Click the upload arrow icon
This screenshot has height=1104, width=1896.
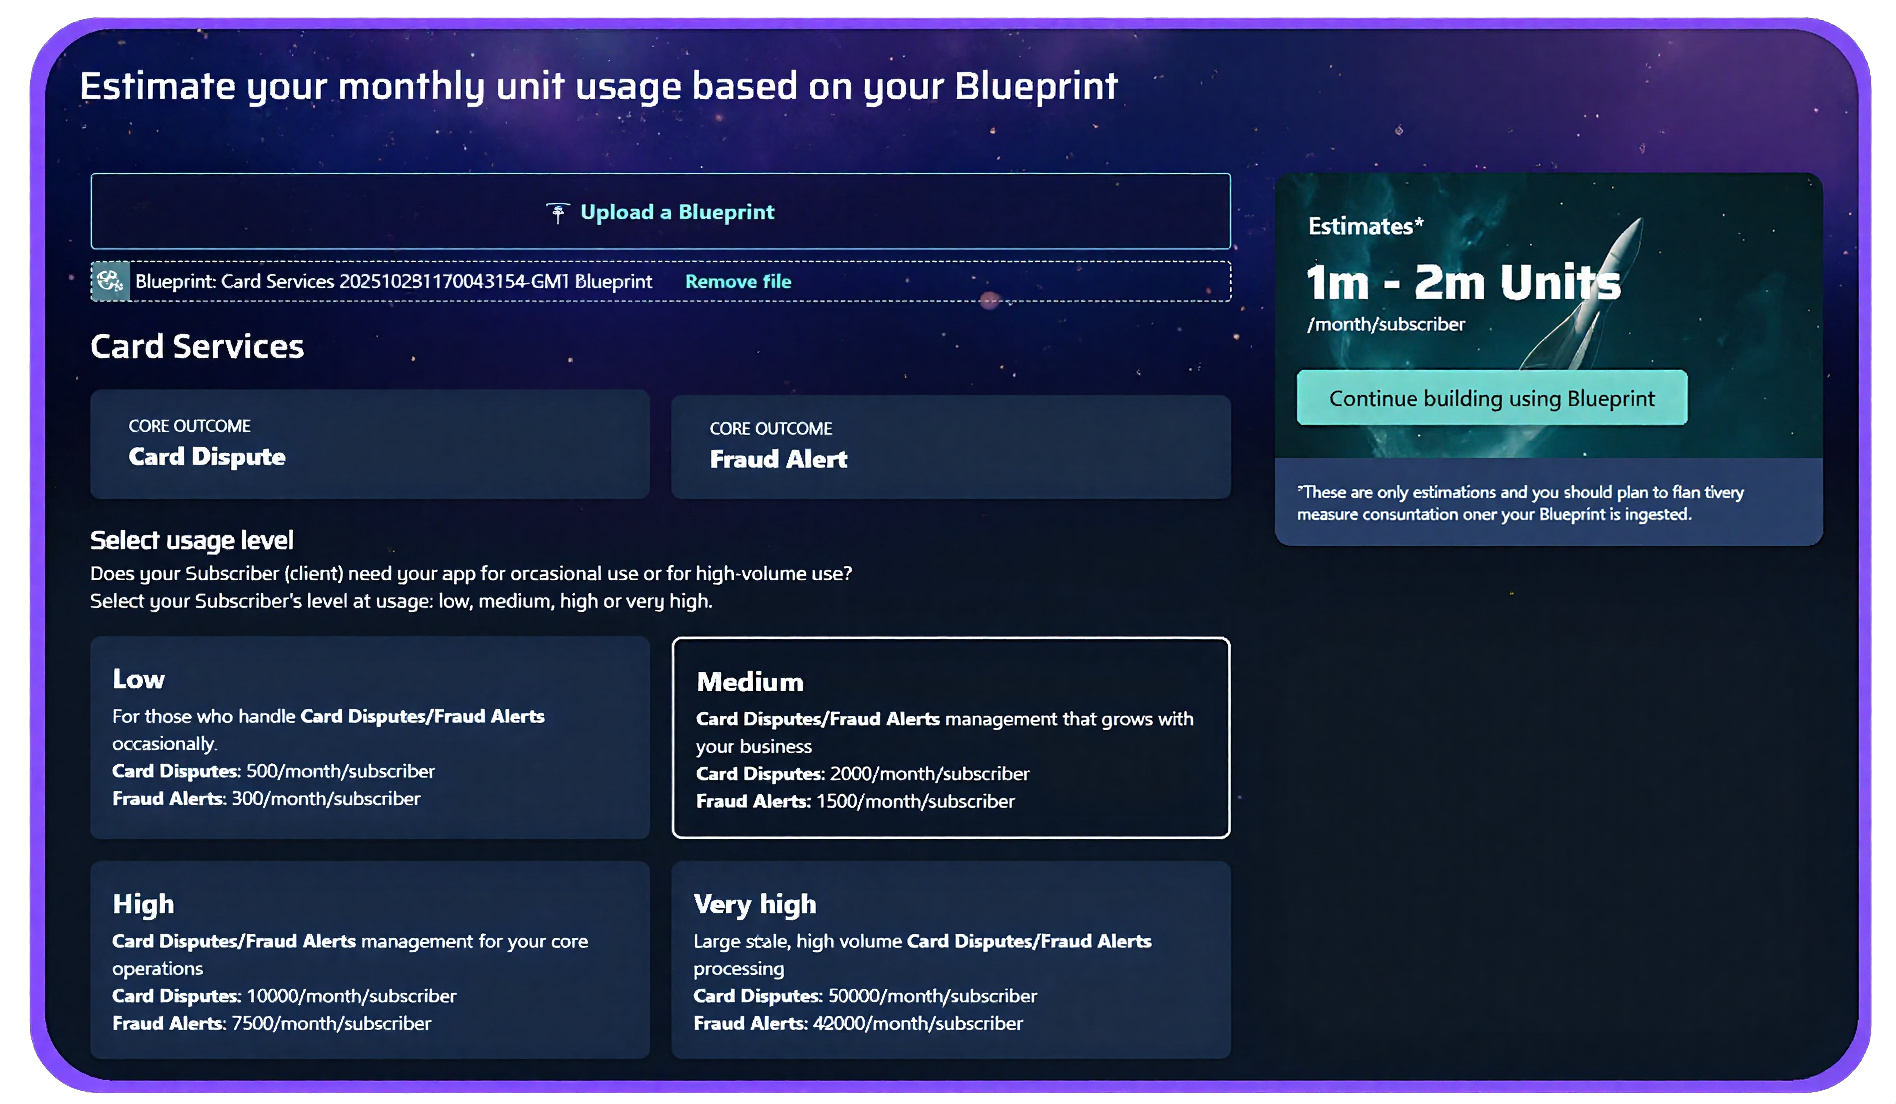click(557, 210)
